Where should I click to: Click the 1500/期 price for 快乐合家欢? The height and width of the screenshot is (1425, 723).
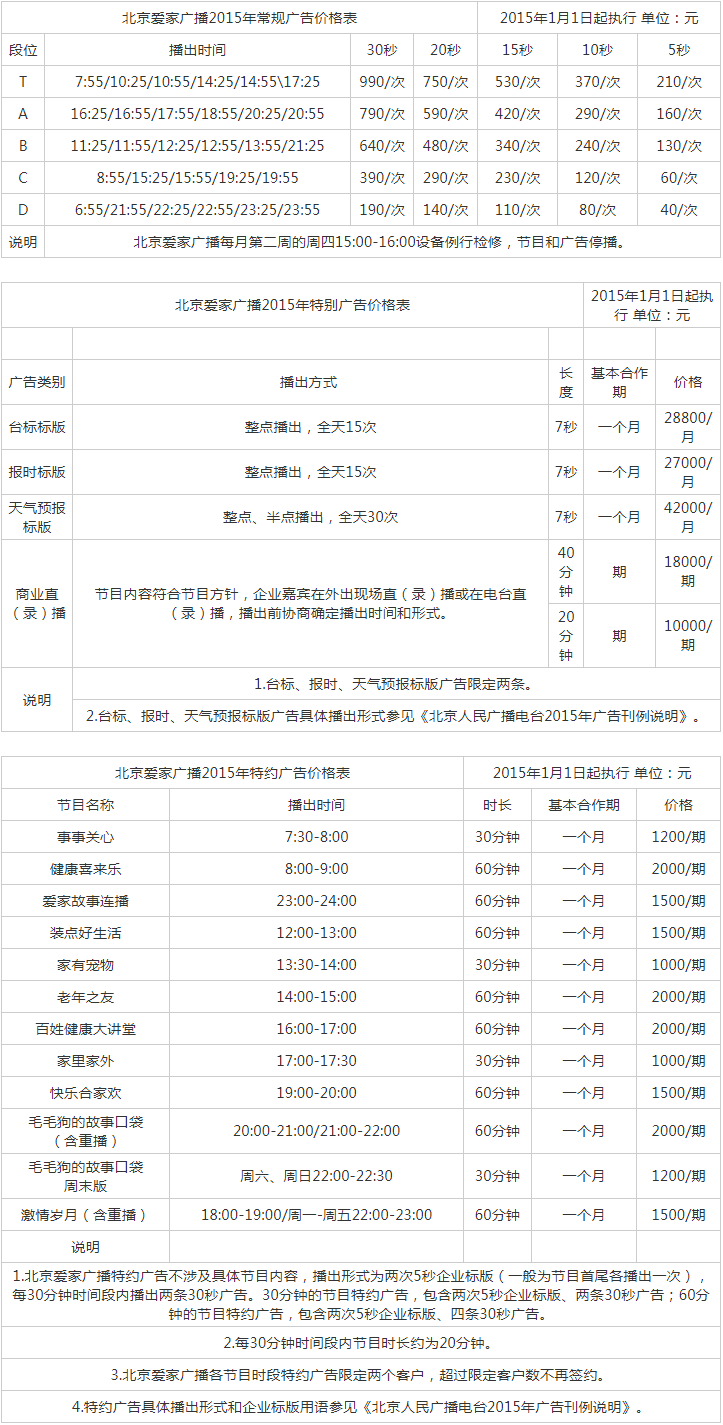click(x=678, y=1093)
